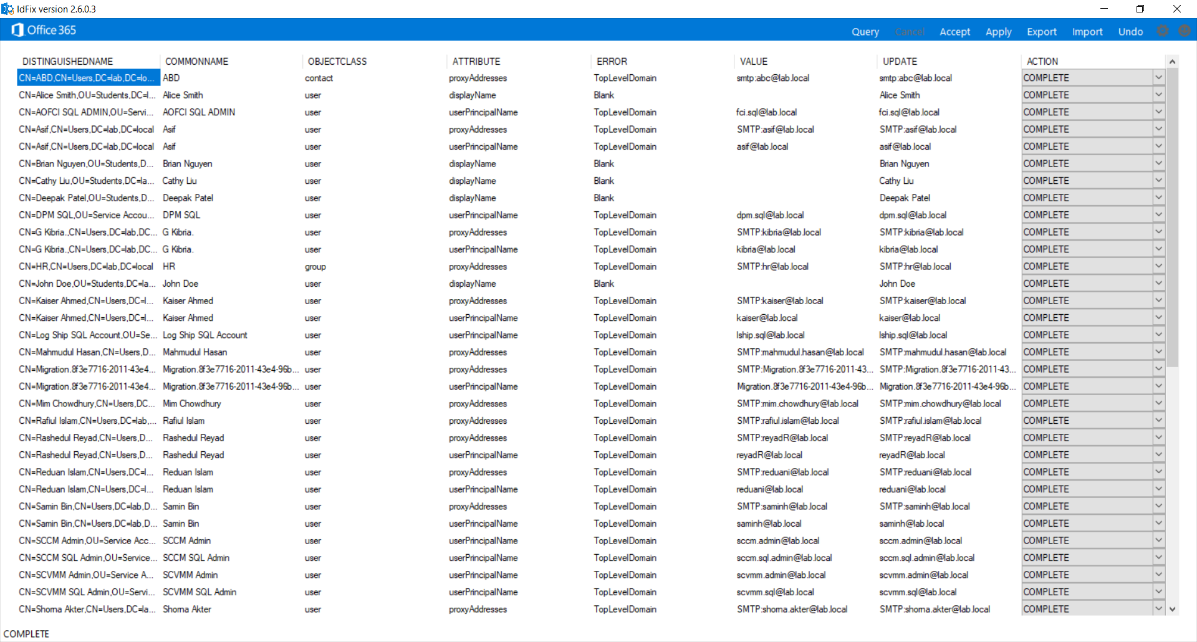The width and height of the screenshot is (1197, 642).
Task: Click the COMPLETE status bar text
Action: (27, 634)
